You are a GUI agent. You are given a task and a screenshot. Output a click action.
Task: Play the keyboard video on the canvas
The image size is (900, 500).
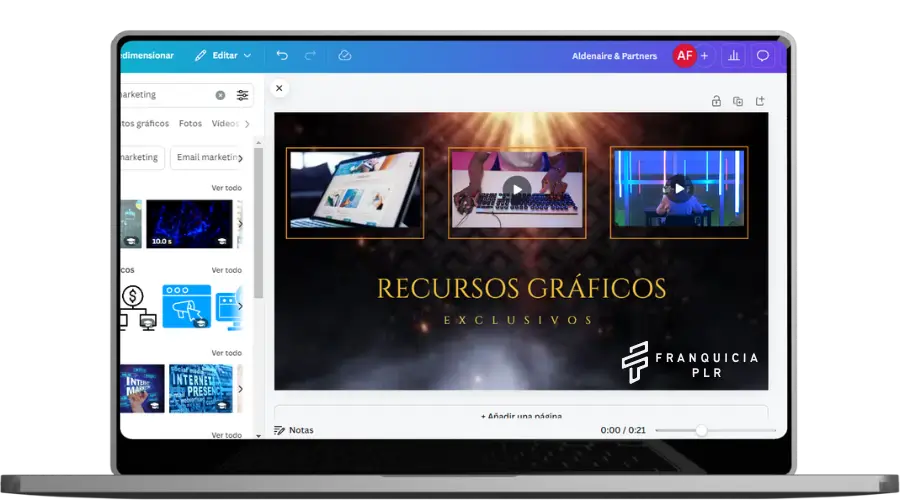coord(517,189)
